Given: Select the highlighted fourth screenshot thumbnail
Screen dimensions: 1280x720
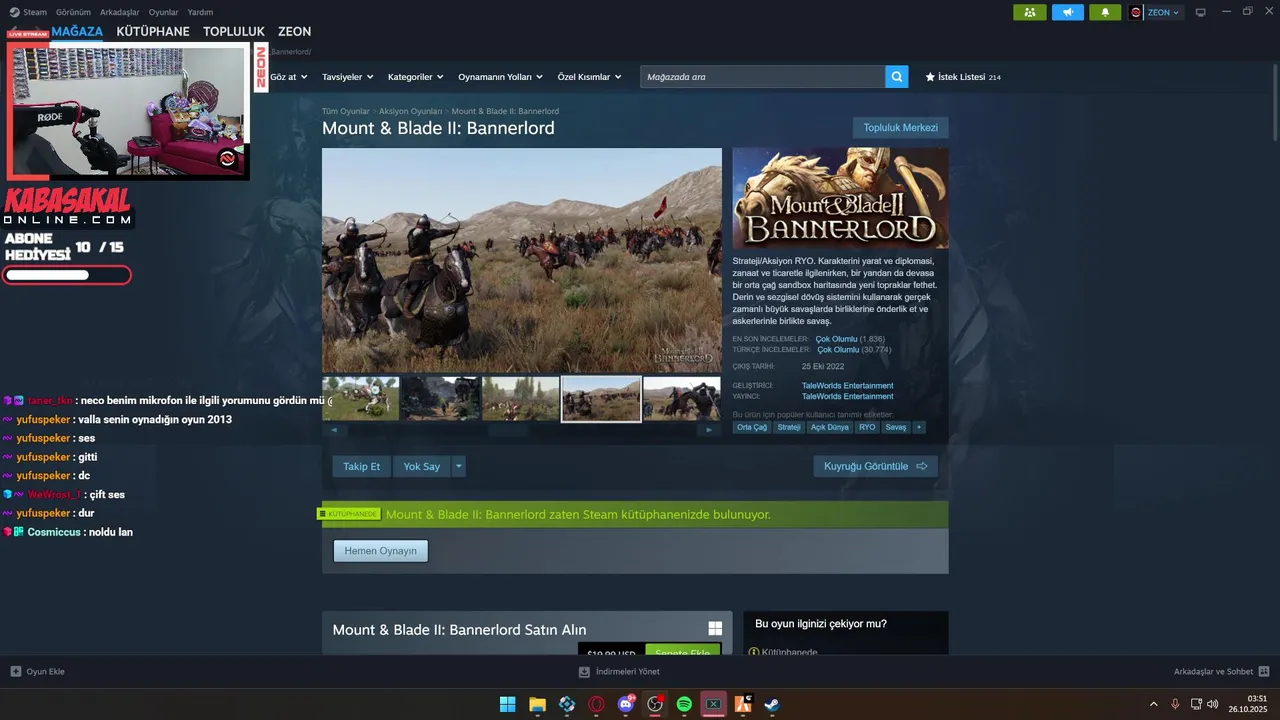Looking at the screenshot, I should pyautogui.click(x=601, y=399).
